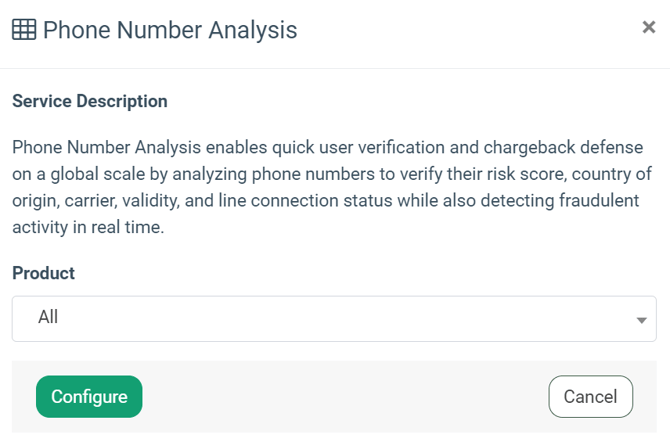The width and height of the screenshot is (670, 442).
Task: Click the phrase 'activity in real time'
Action: [87, 227]
